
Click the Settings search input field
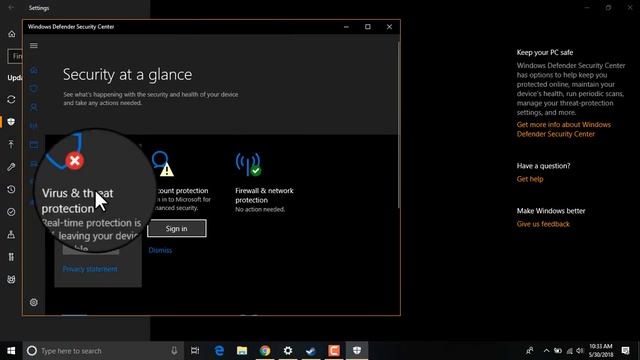click(15, 56)
